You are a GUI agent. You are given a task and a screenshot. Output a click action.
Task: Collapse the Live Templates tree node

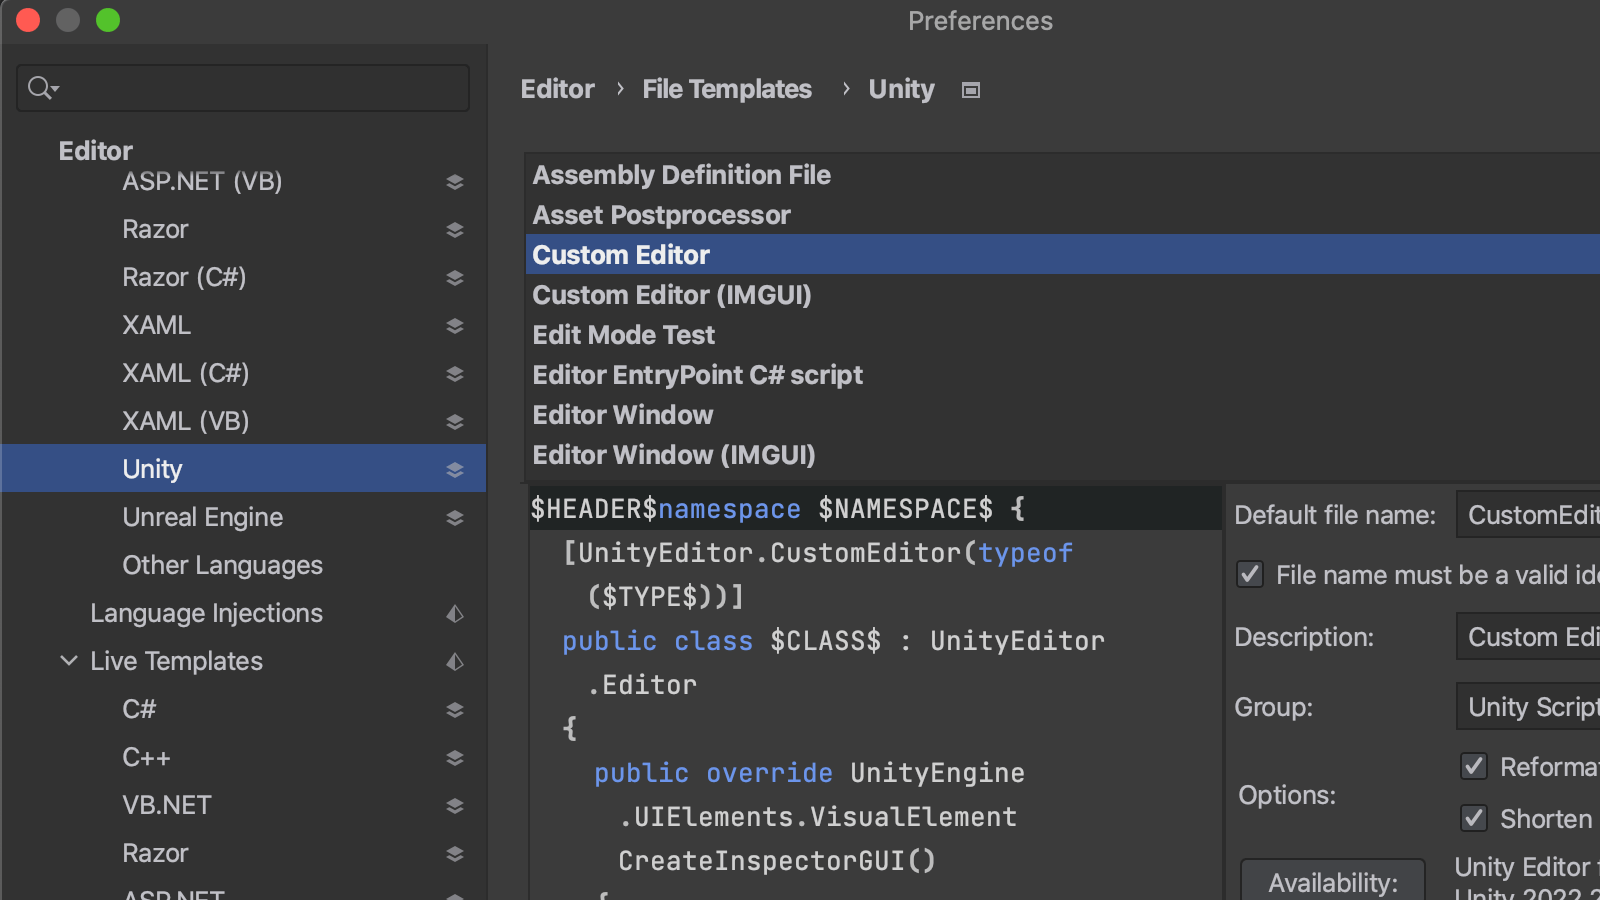coord(69,661)
